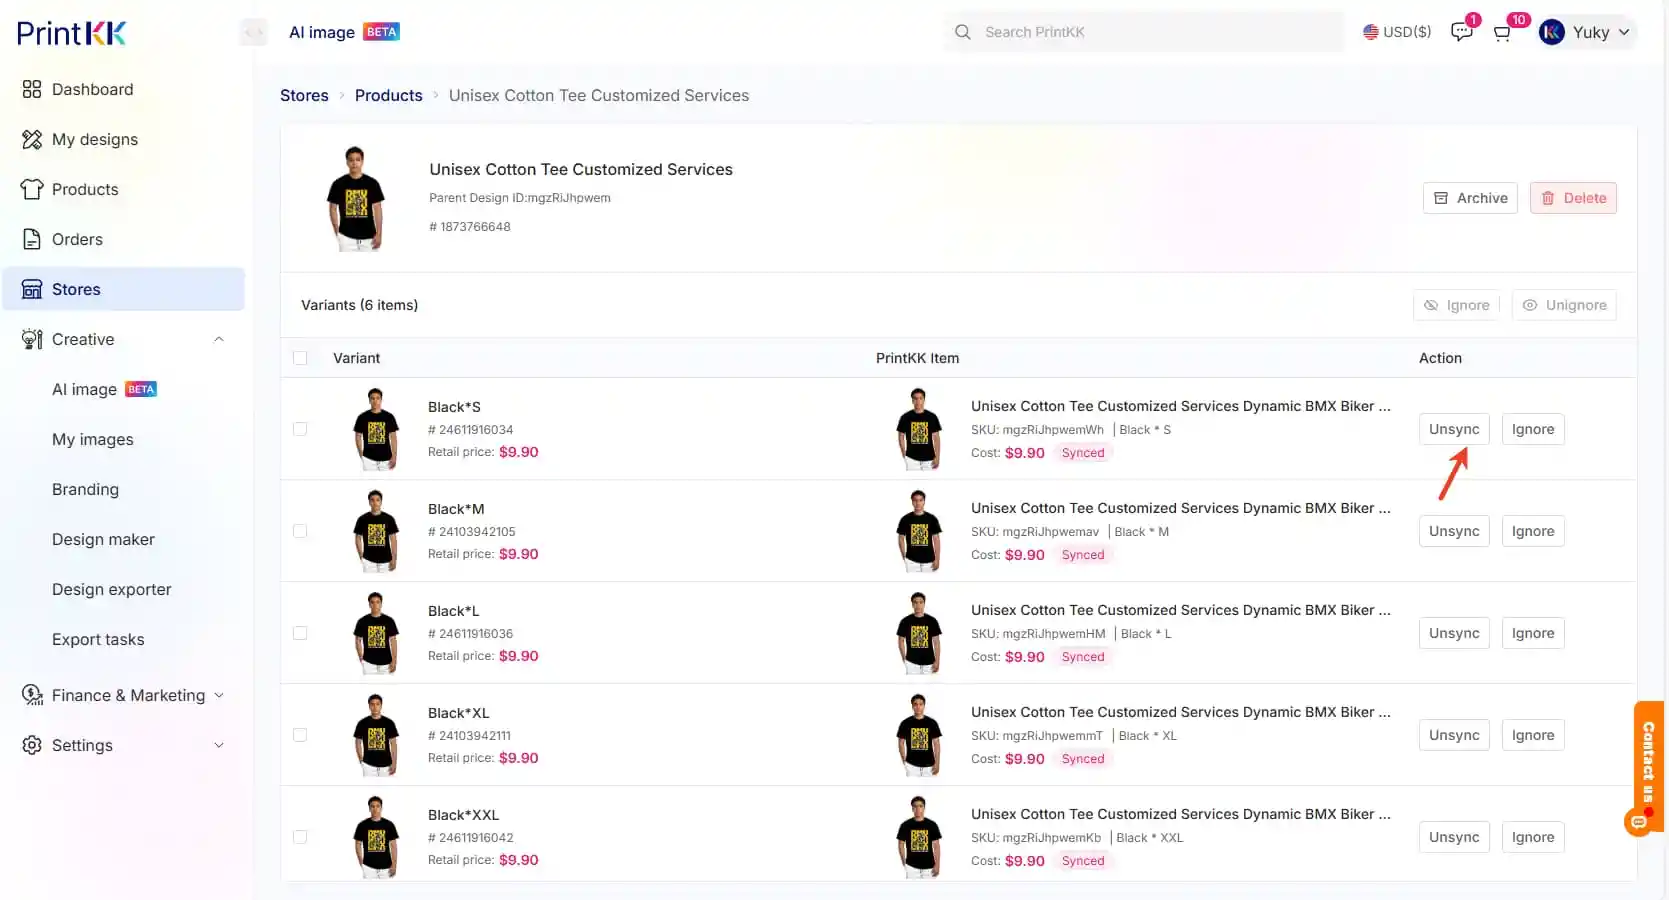
Task: Click the US flag currency icon
Action: pyautogui.click(x=1371, y=32)
